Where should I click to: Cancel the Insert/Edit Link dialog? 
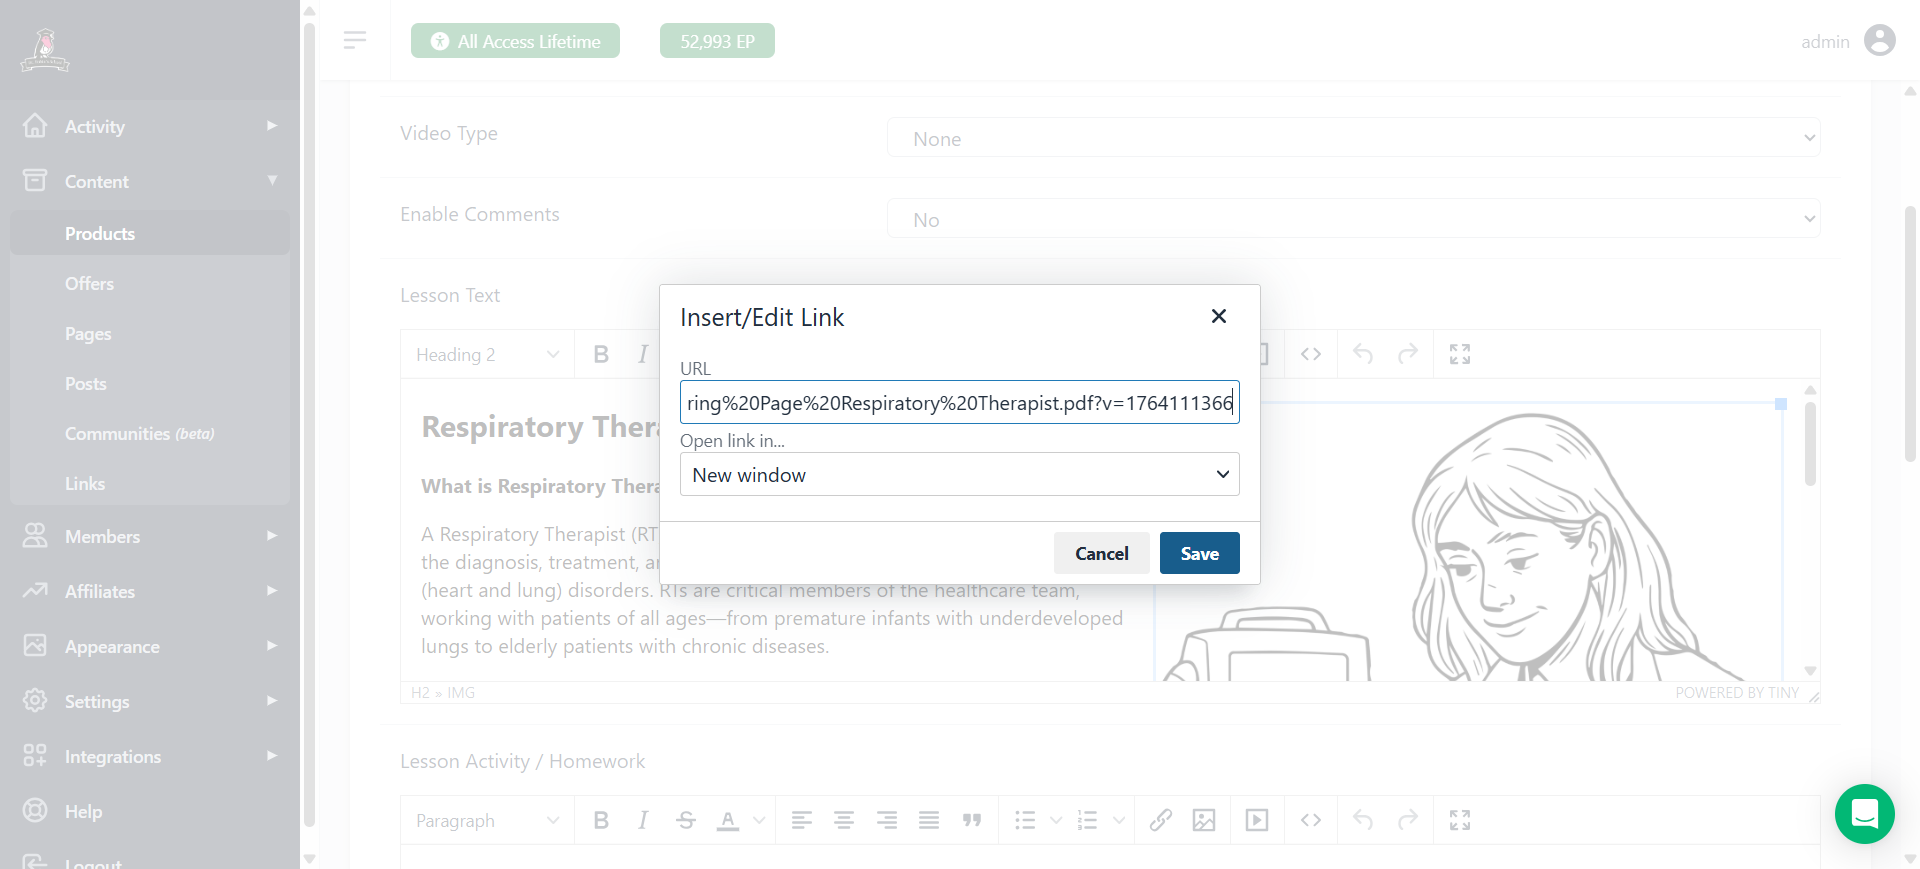click(x=1101, y=553)
